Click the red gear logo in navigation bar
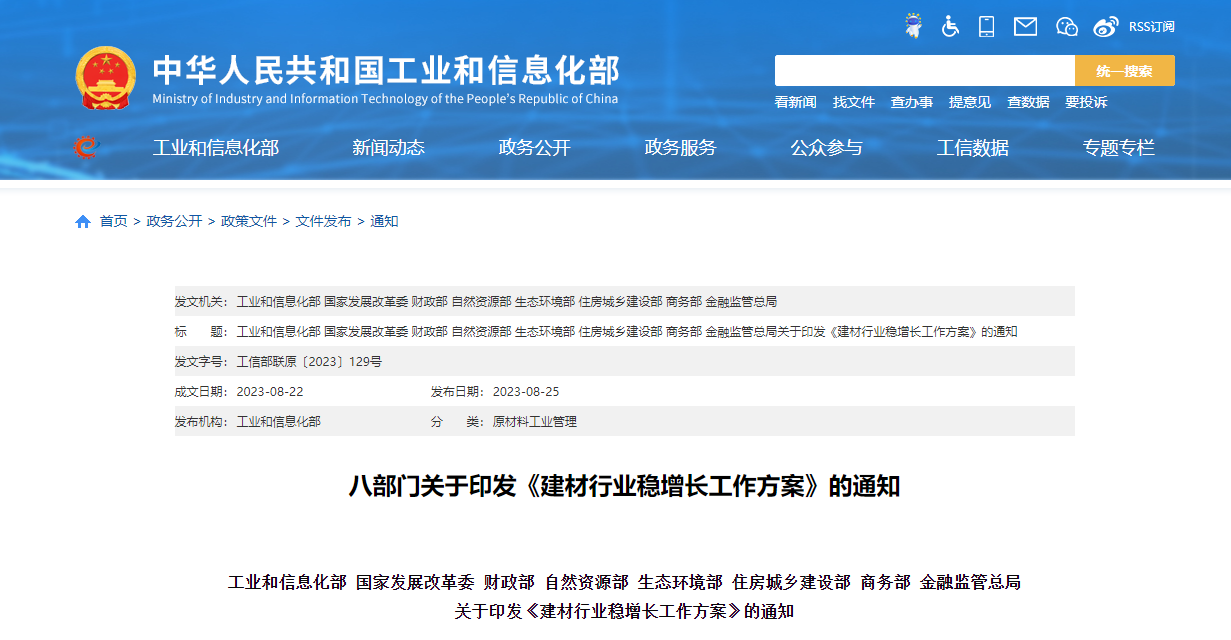Viewport: 1231px width, 640px height. click(x=87, y=147)
